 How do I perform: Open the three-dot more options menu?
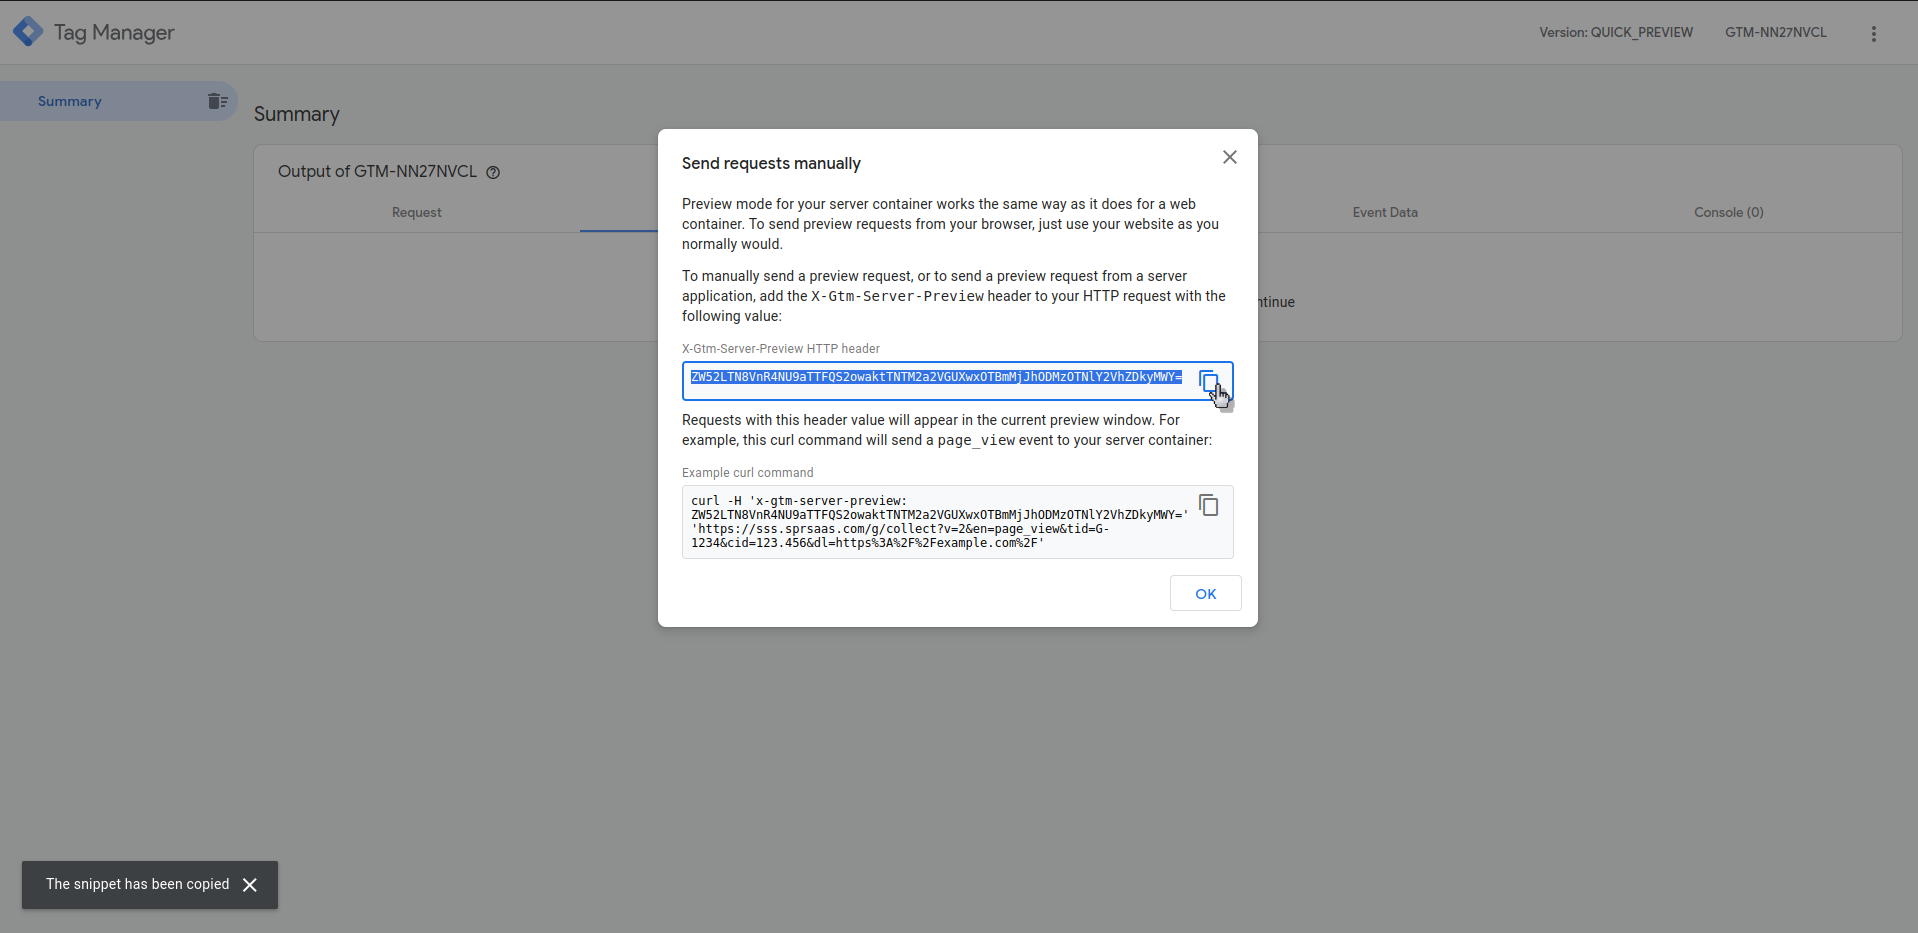click(x=1874, y=33)
